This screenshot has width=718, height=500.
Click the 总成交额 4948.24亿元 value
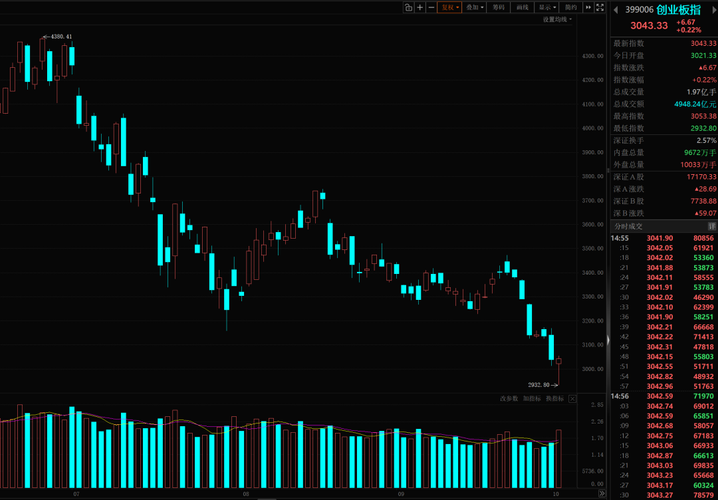pos(695,104)
